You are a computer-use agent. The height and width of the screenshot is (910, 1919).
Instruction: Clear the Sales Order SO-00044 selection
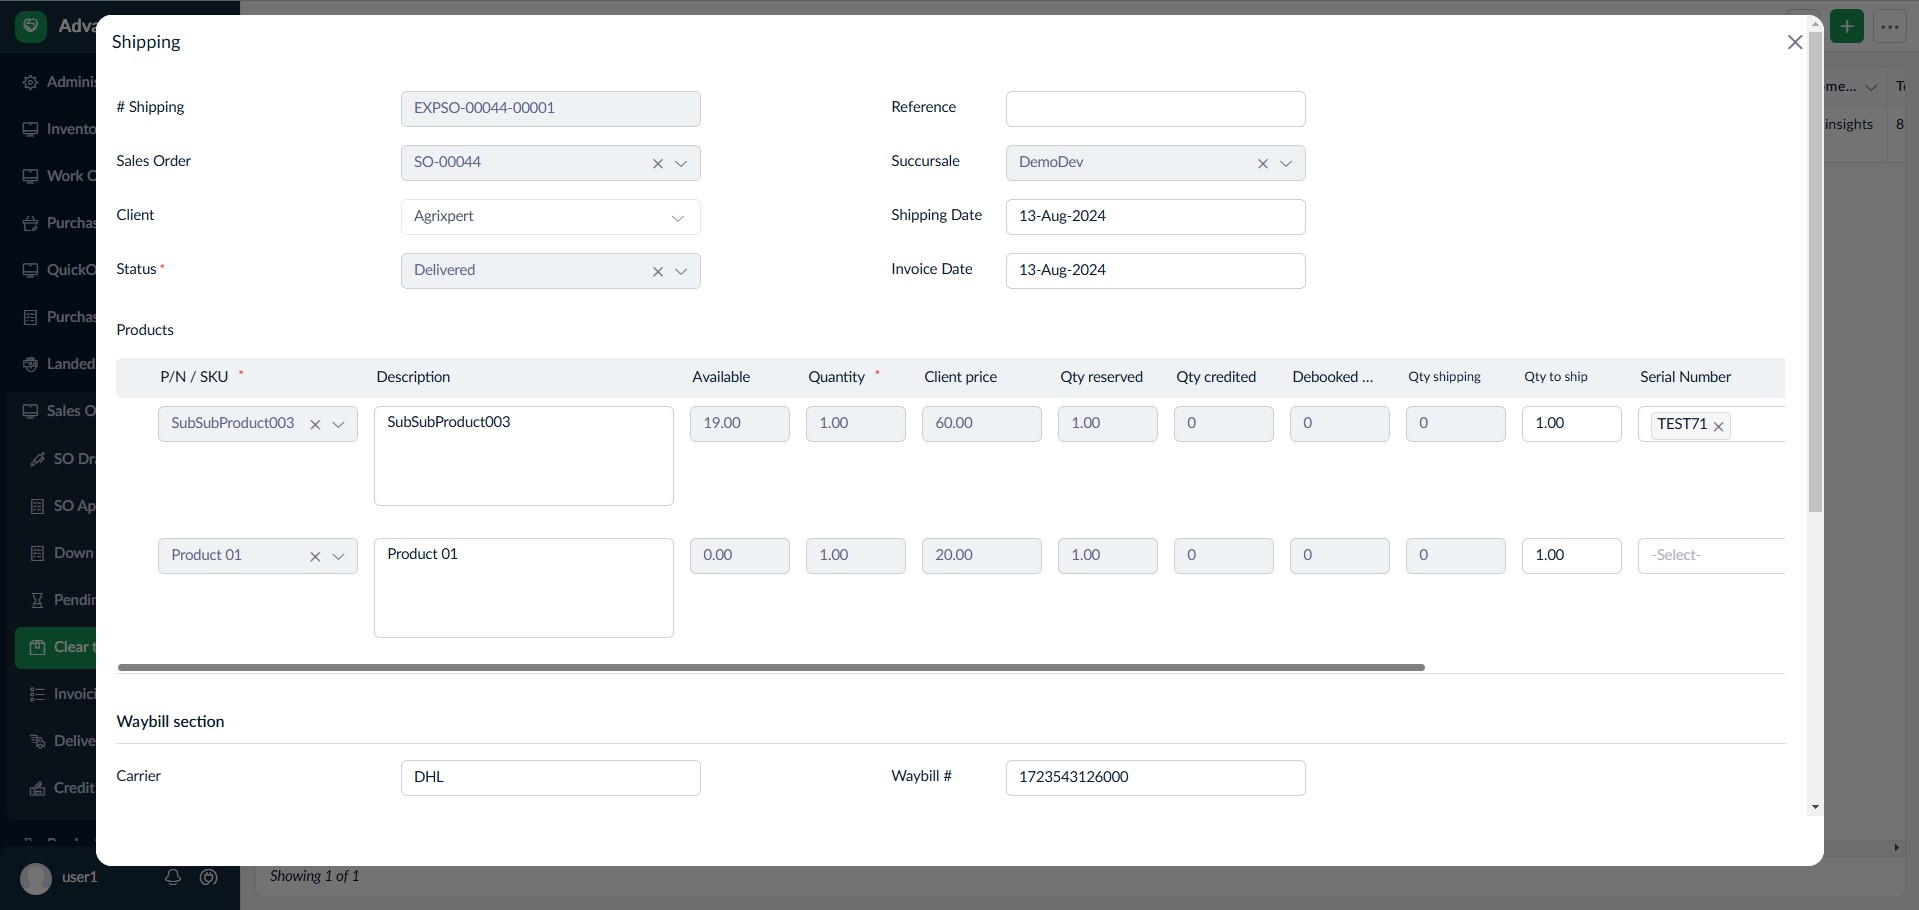click(x=658, y=164)
